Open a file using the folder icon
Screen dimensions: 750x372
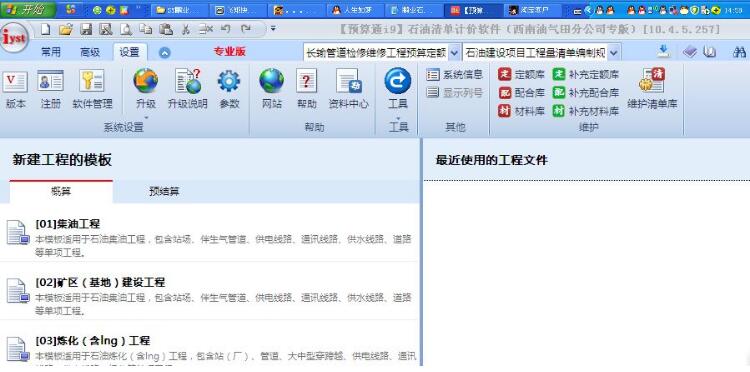(x=66, y=30)
